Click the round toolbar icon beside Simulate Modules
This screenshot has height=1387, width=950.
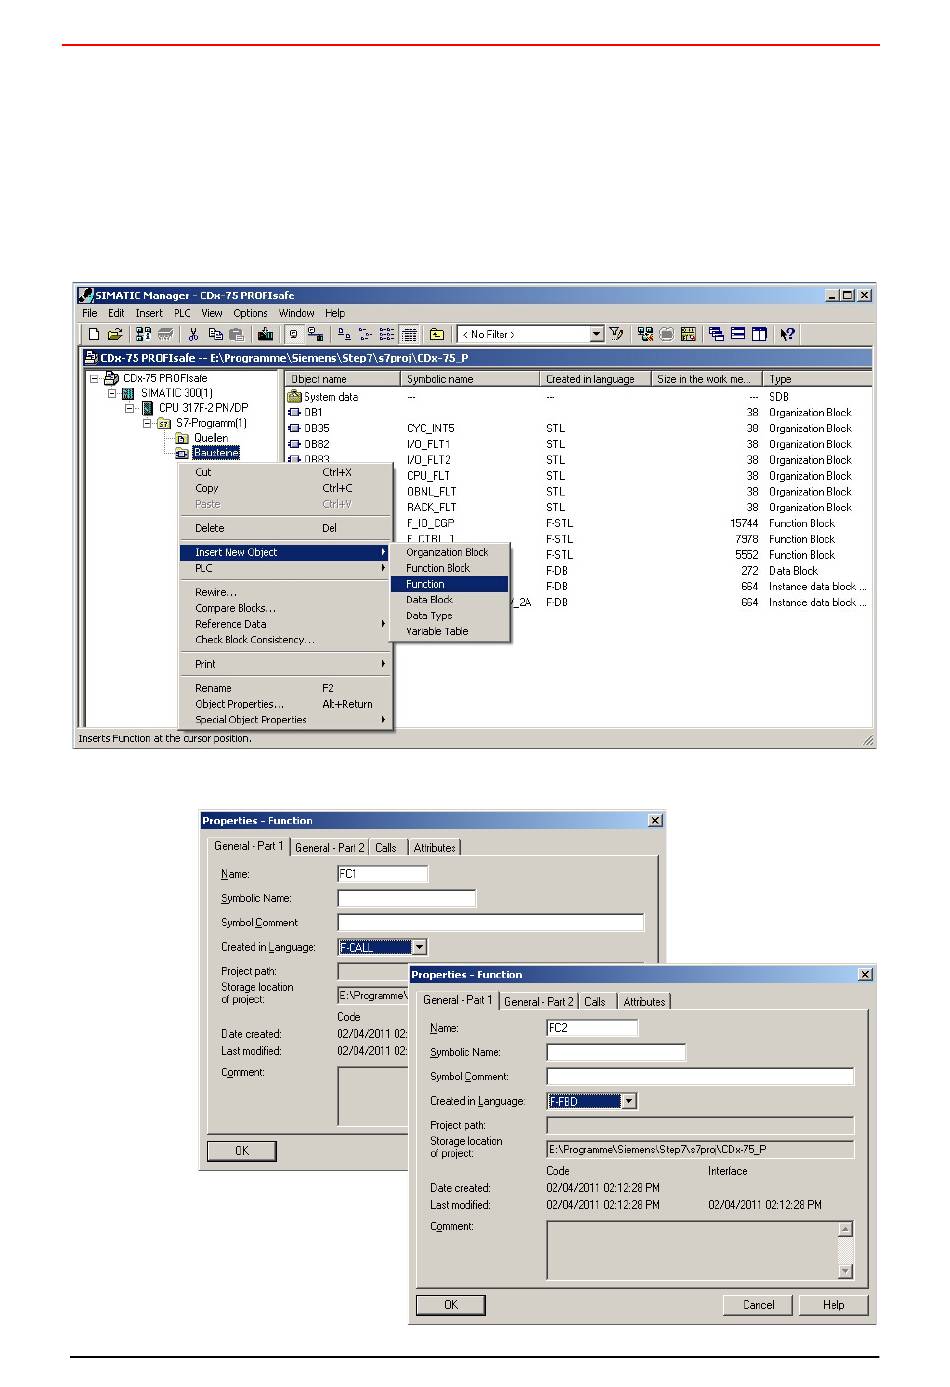click(666, 335)
